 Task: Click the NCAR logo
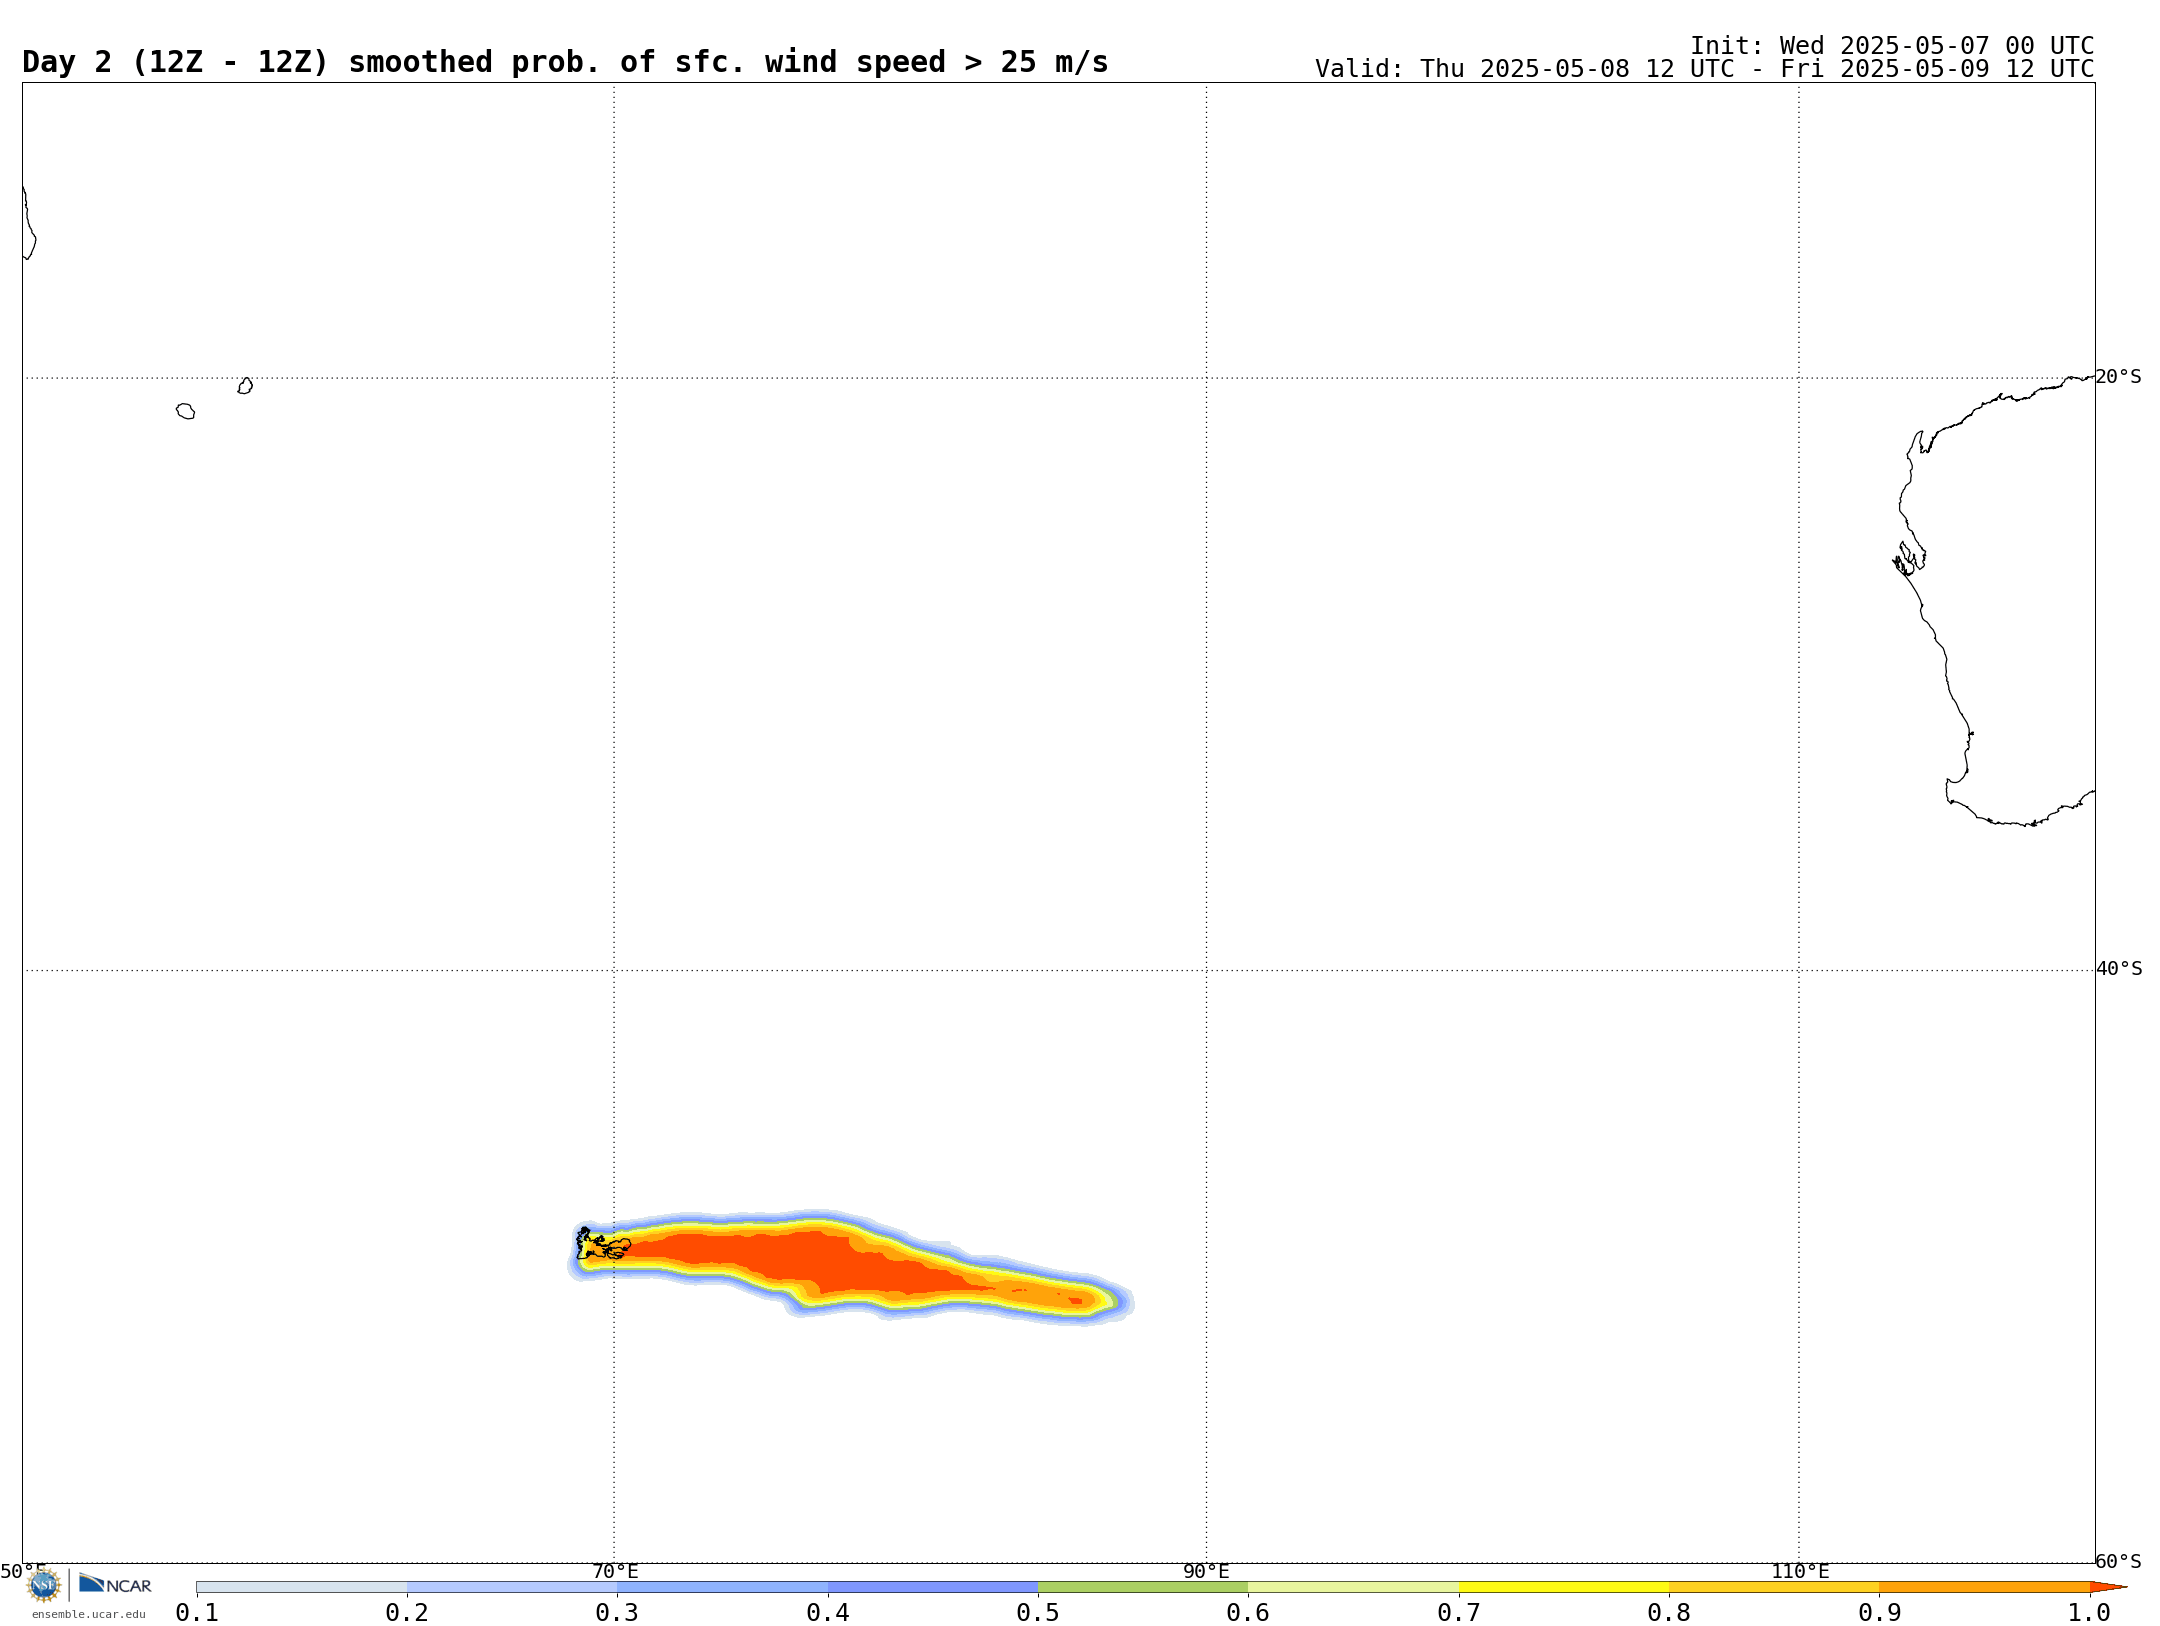[115, 1584]
